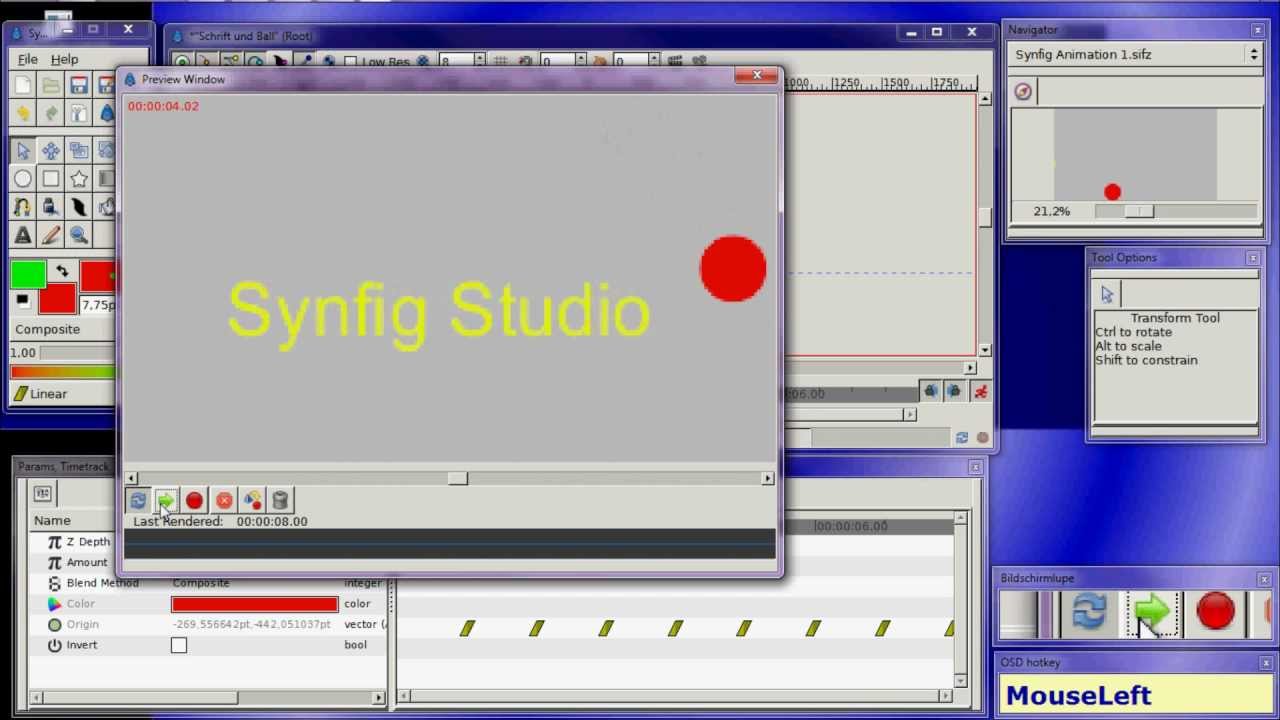Click green arrow in Bildschirmlupe window
This screenshot has width=1280, height=720.
[1152, 612]
